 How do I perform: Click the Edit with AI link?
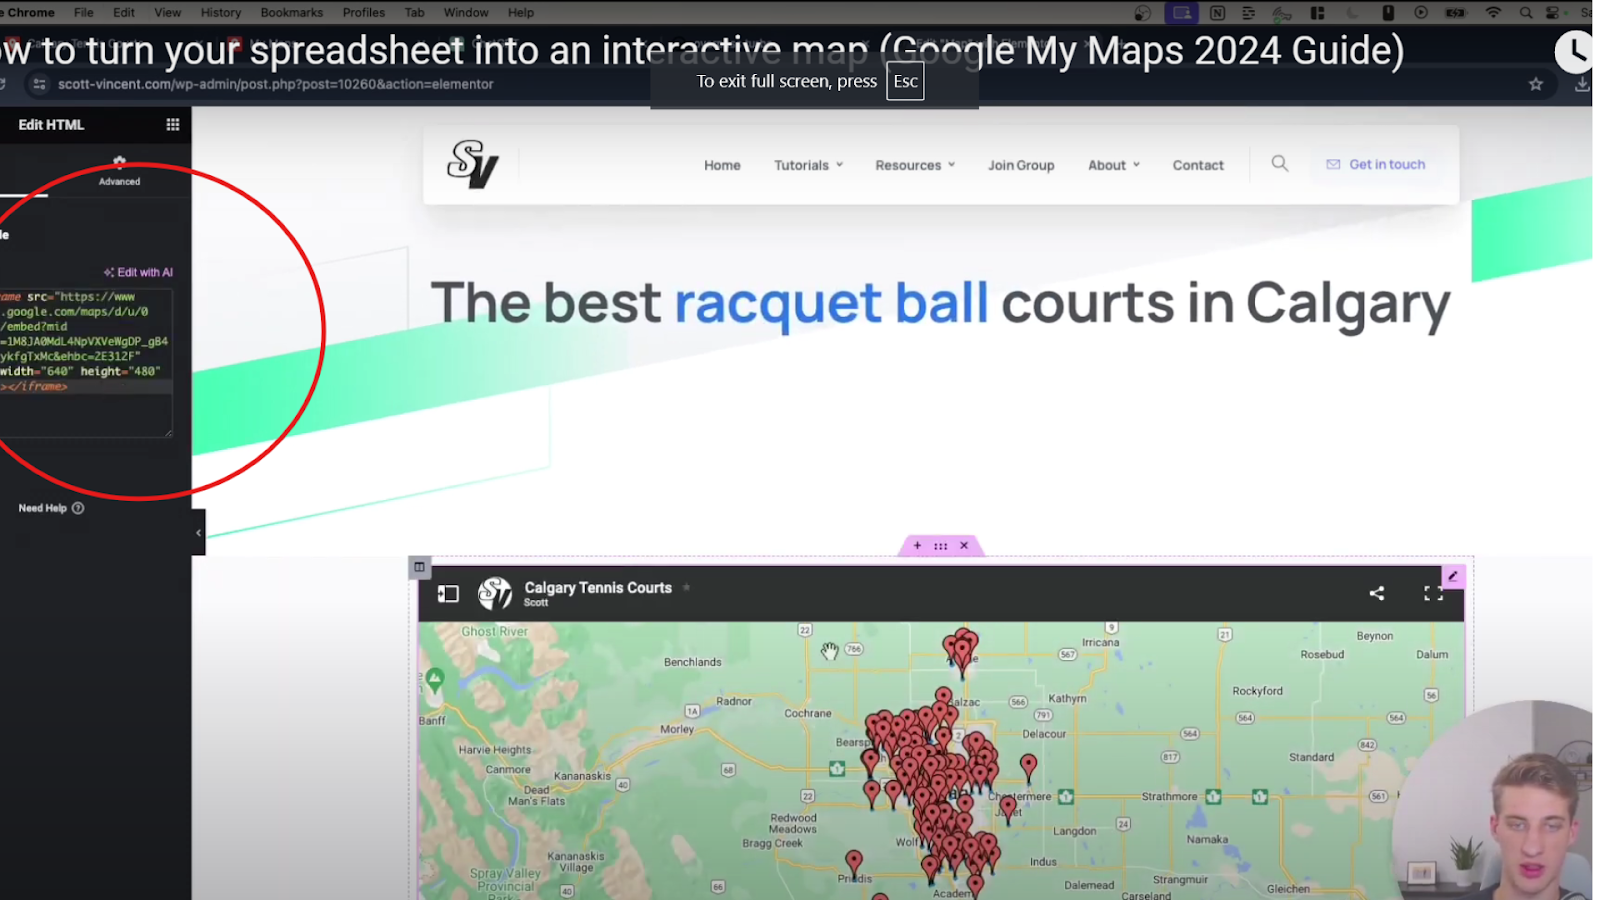pyautogui.click(x=139, y=272)
